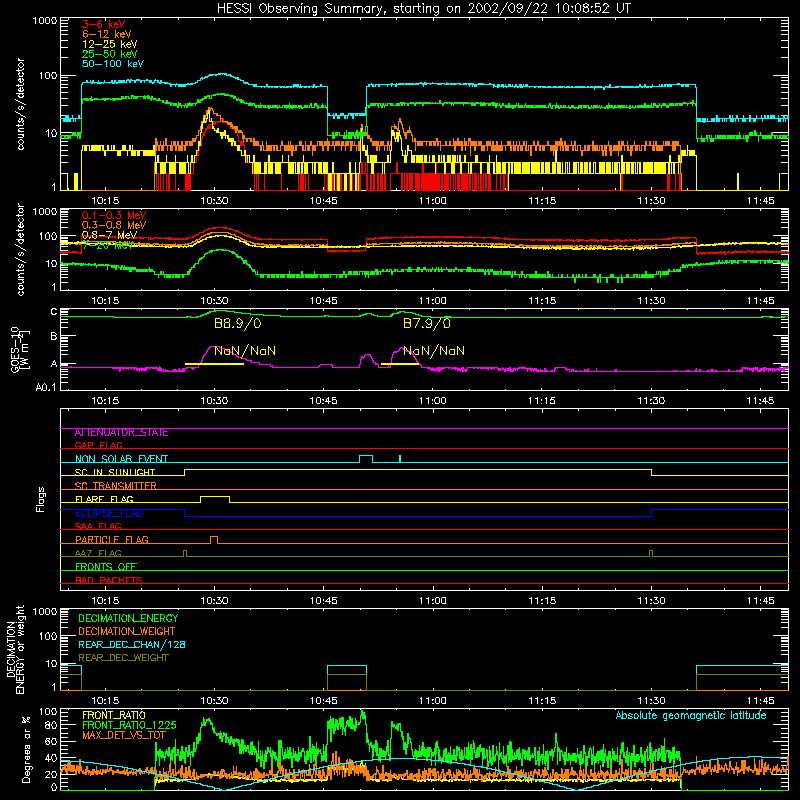Click the FLARE_FLAG raised pulse marker
This screenshot has height=800, width=800.
click(215, 499)
